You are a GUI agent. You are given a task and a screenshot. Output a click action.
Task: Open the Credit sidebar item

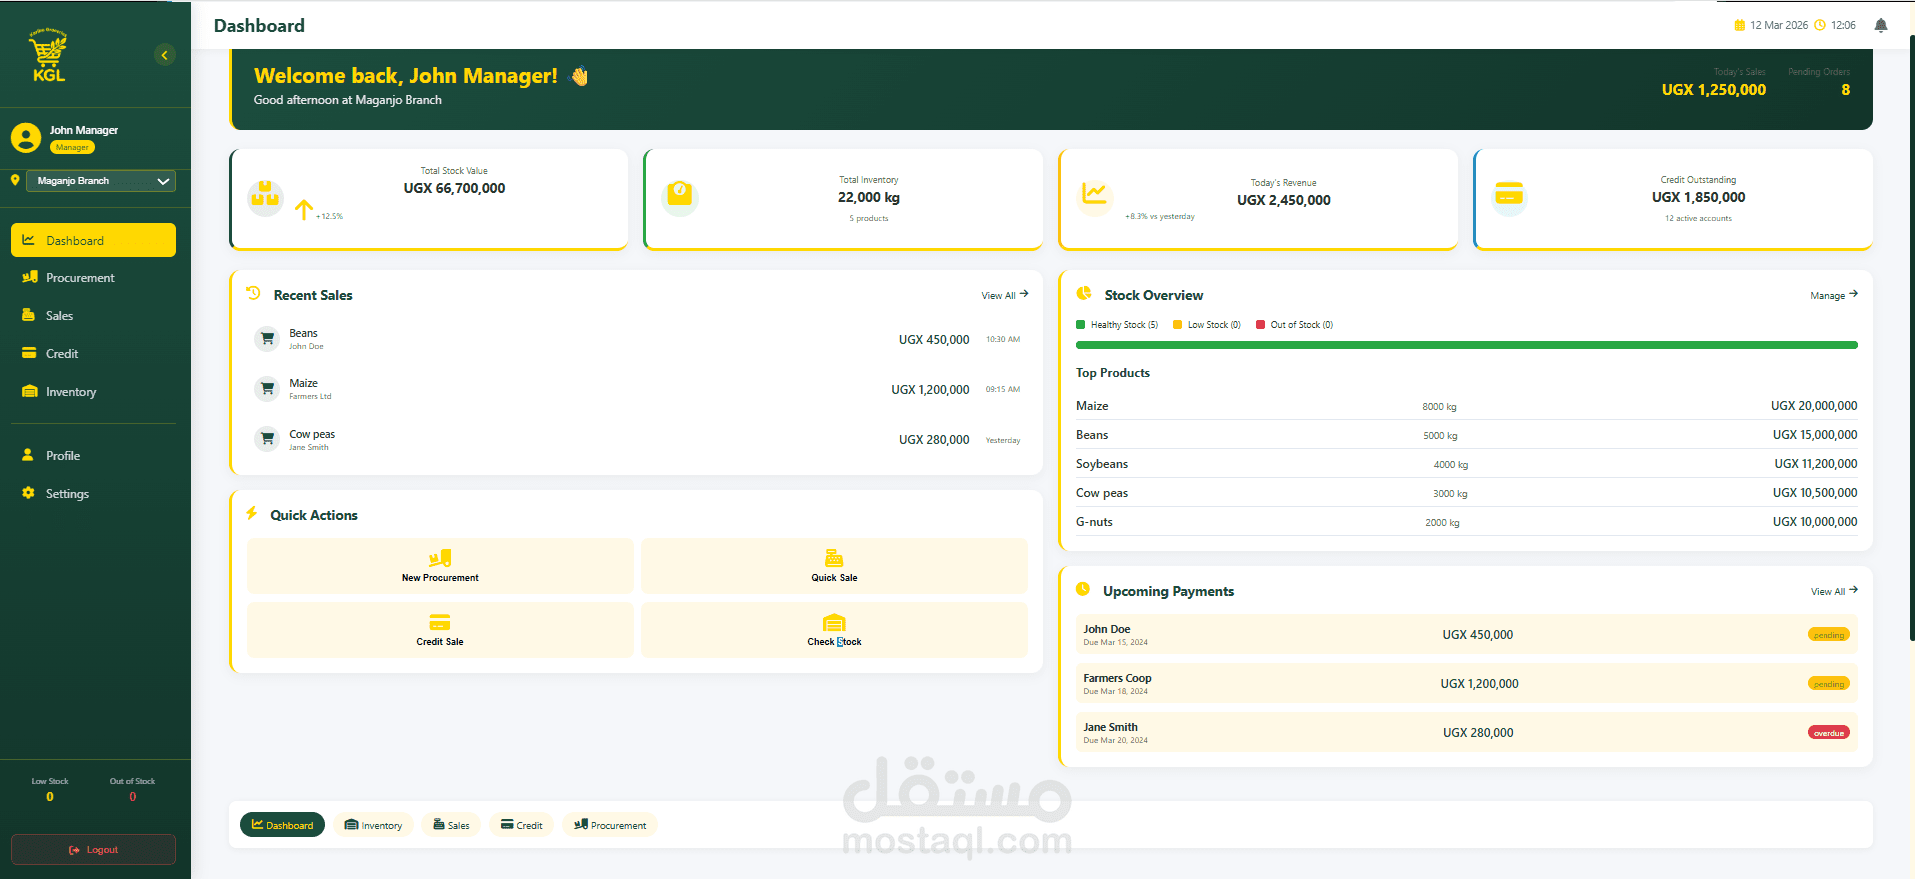click(x=93, y=354)
